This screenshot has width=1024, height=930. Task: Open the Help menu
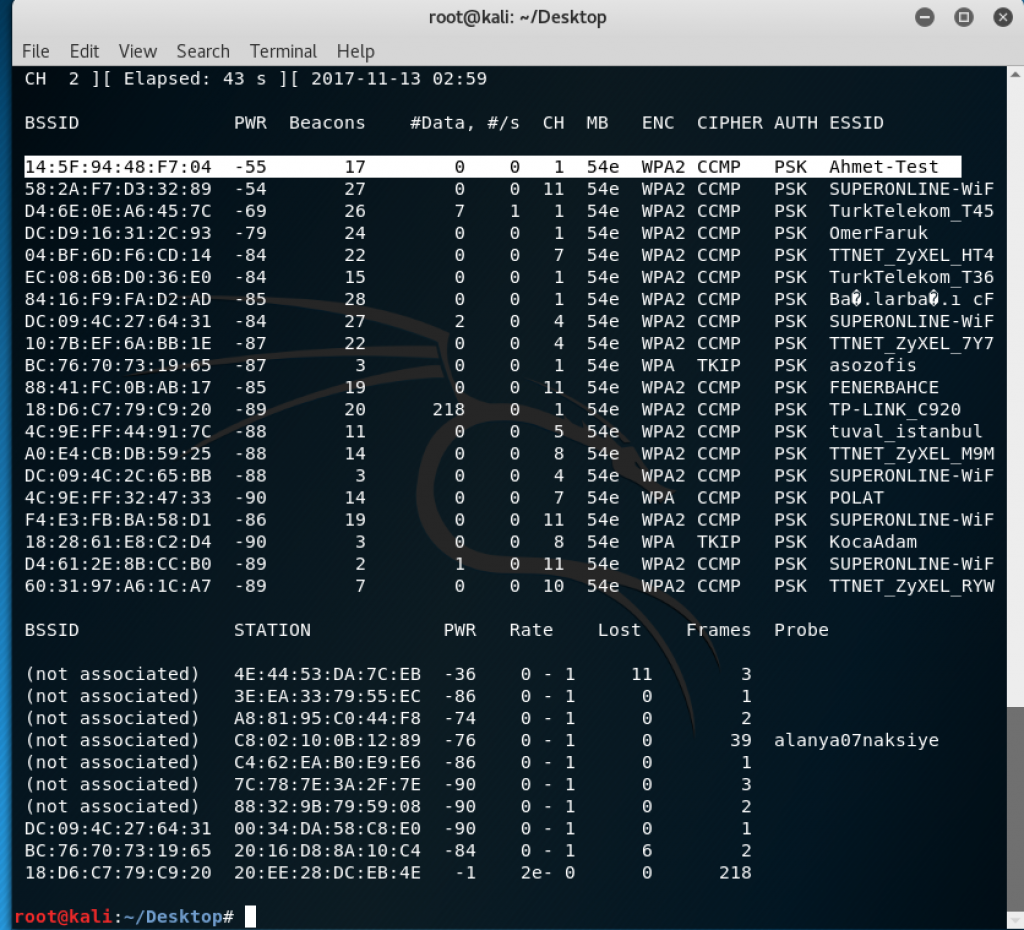[x=355, y=51]
